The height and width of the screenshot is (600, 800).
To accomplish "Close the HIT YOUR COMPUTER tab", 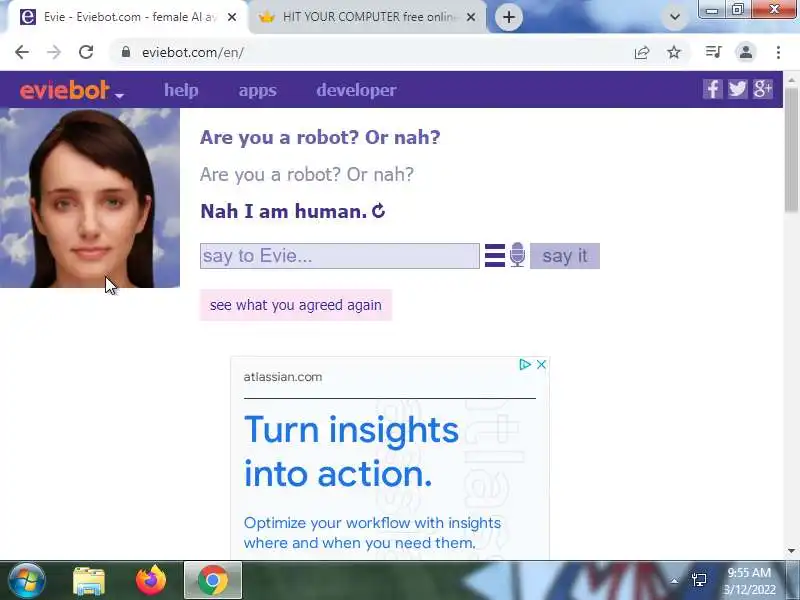I will click(471, 17).
